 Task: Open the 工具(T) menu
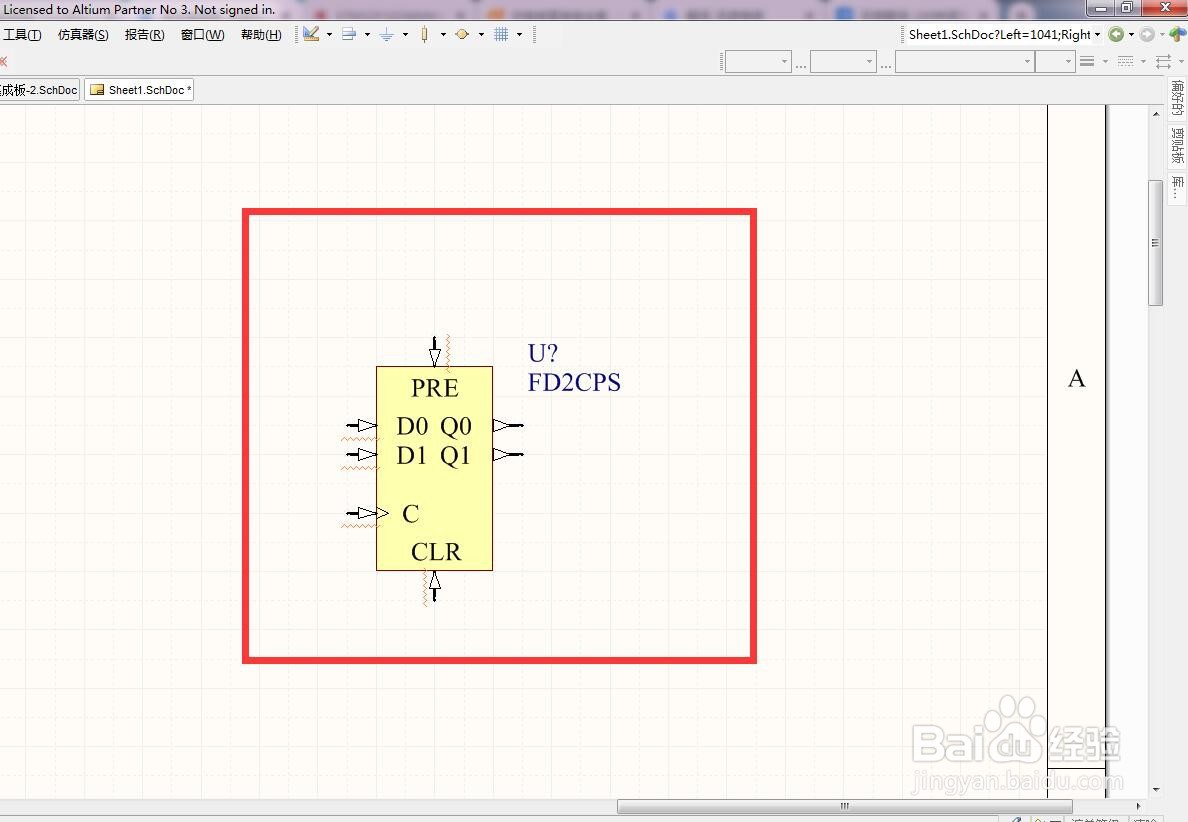tap(22, 34)
